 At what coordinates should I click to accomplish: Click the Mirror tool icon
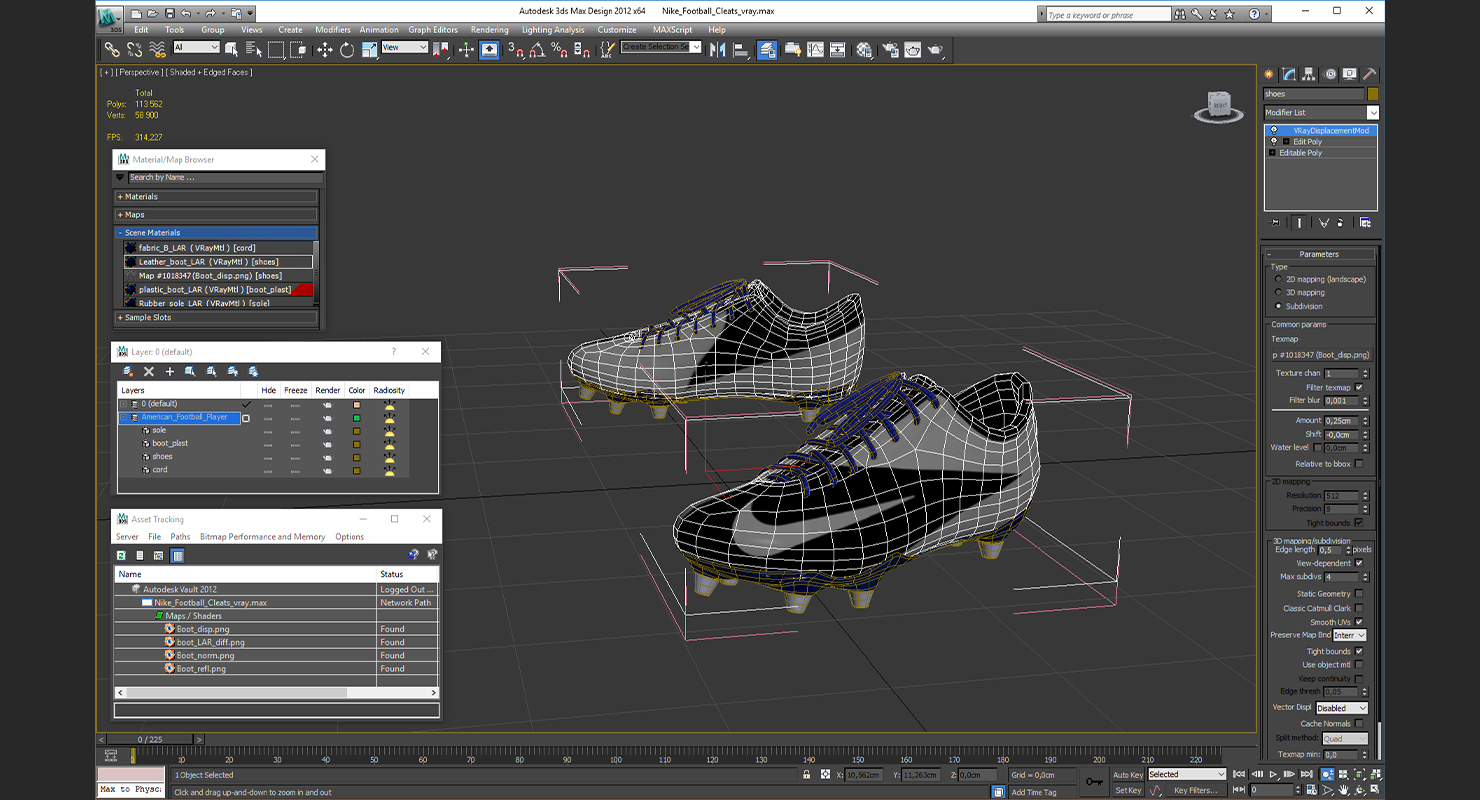(x=717, y=49)
